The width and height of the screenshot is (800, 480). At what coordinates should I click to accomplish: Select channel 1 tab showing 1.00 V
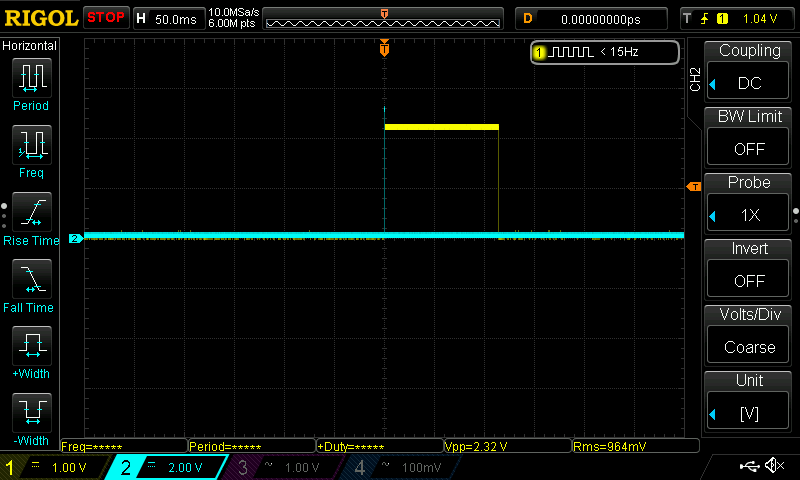click(54, 467)
